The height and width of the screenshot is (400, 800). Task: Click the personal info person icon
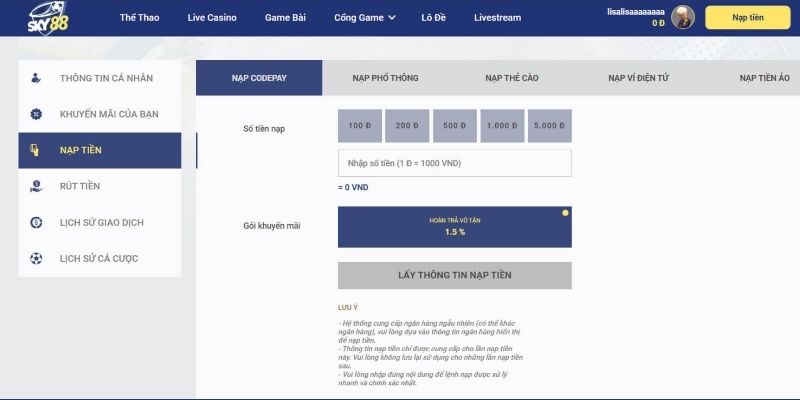pyautogui.click(x=36, y=78)
